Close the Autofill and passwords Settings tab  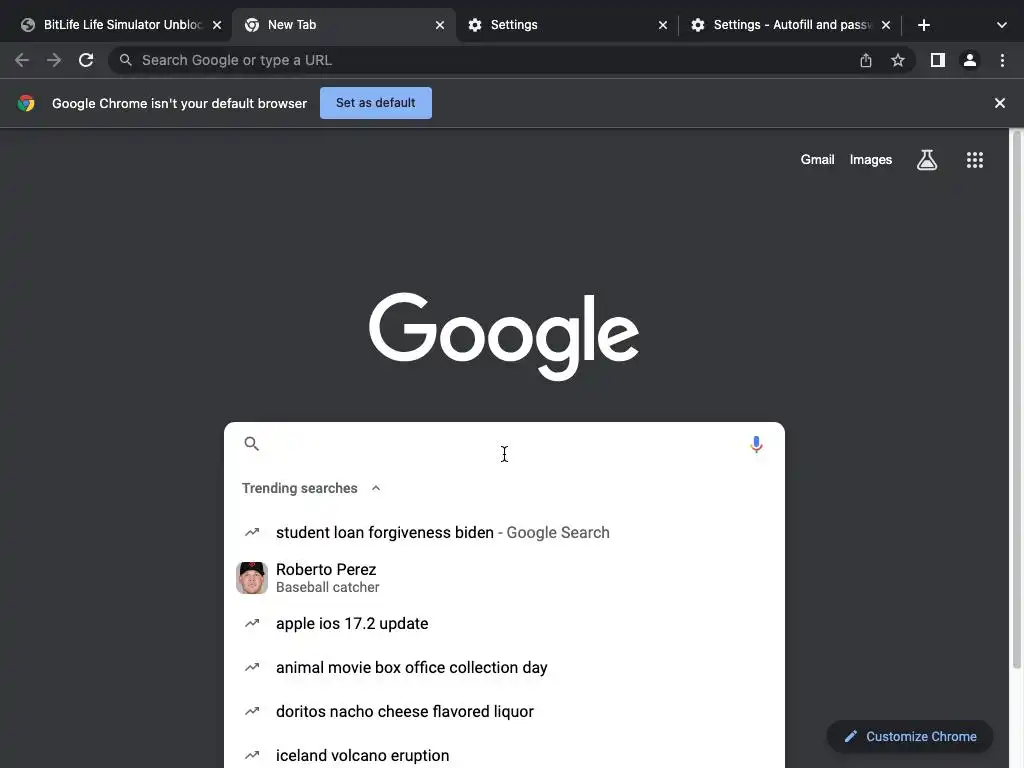(x=886, y=25)
